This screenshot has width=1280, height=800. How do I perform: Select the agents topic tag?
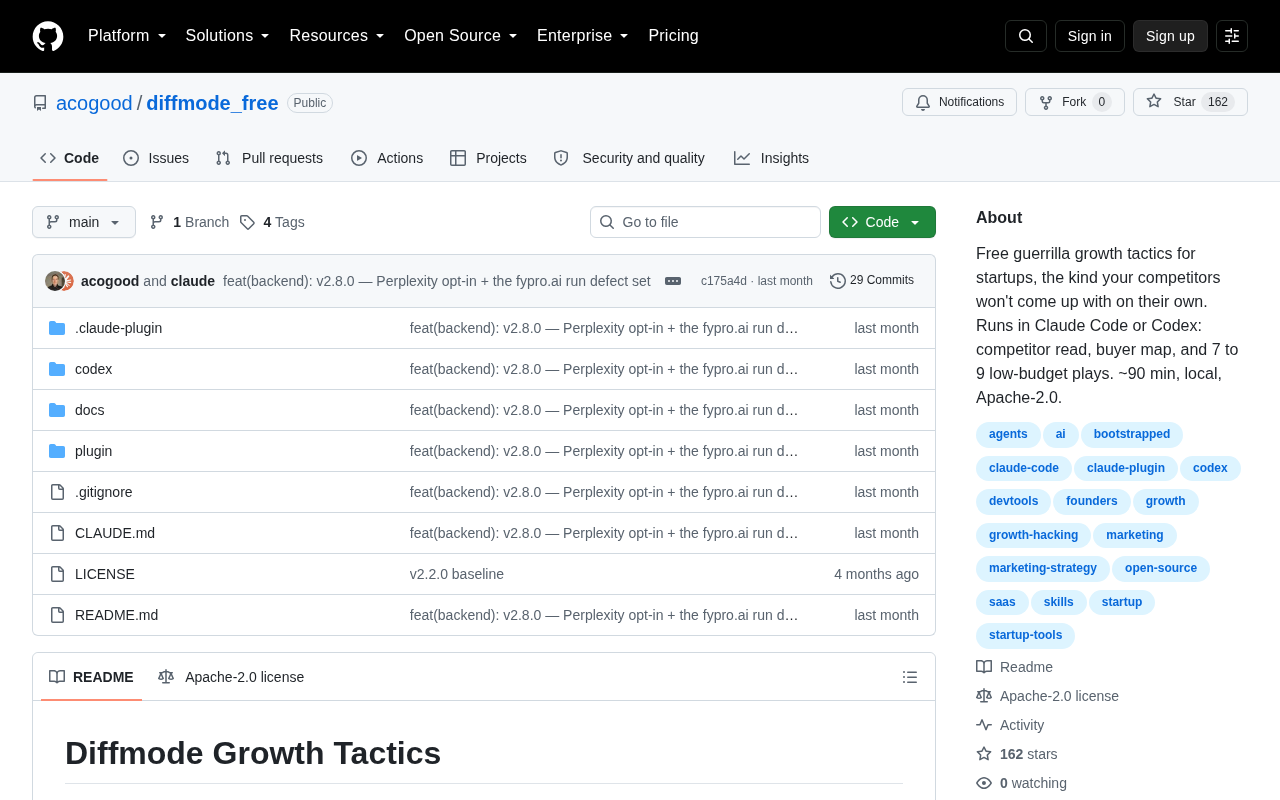pyautogui.click(x=1008, y=434)
